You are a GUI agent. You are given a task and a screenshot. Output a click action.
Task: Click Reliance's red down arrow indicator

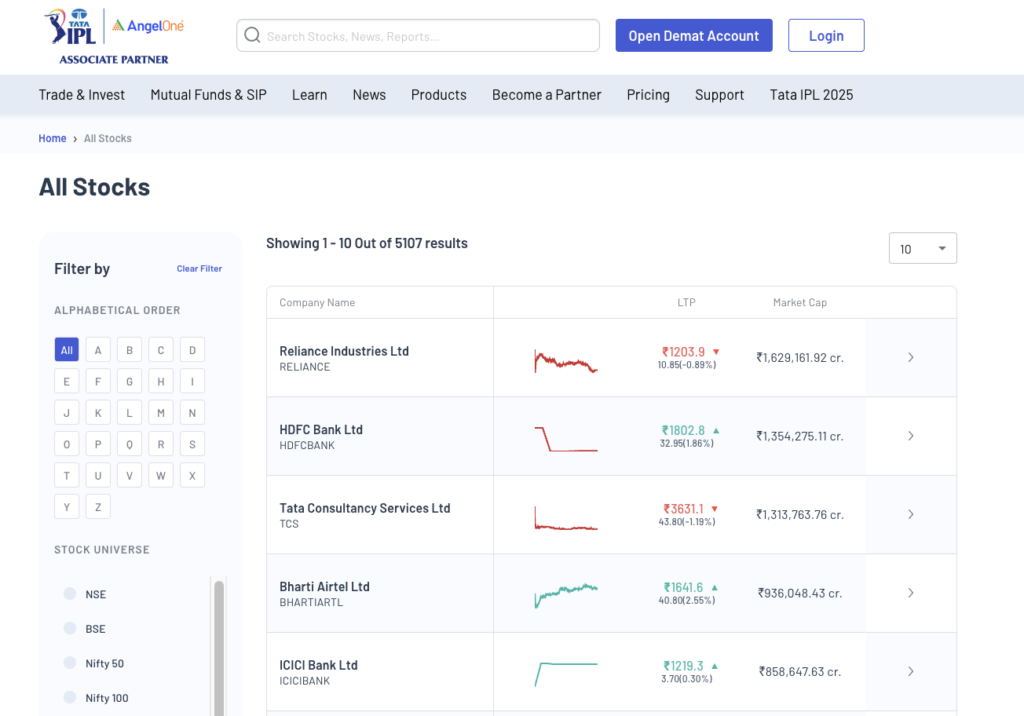(x=716, y=352)
